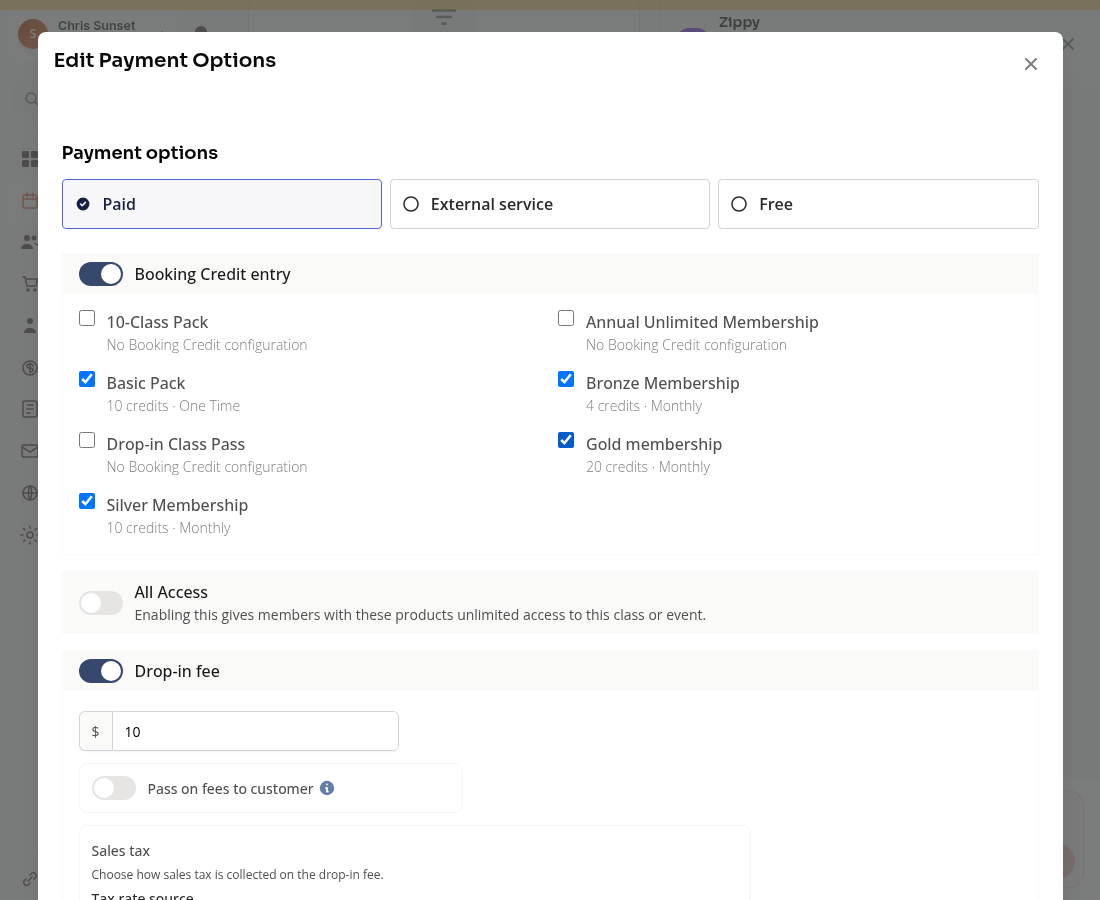The height and width of the screenshot is (900, 1100).
Task: Click the All Access description text
Action: [420, 615]
